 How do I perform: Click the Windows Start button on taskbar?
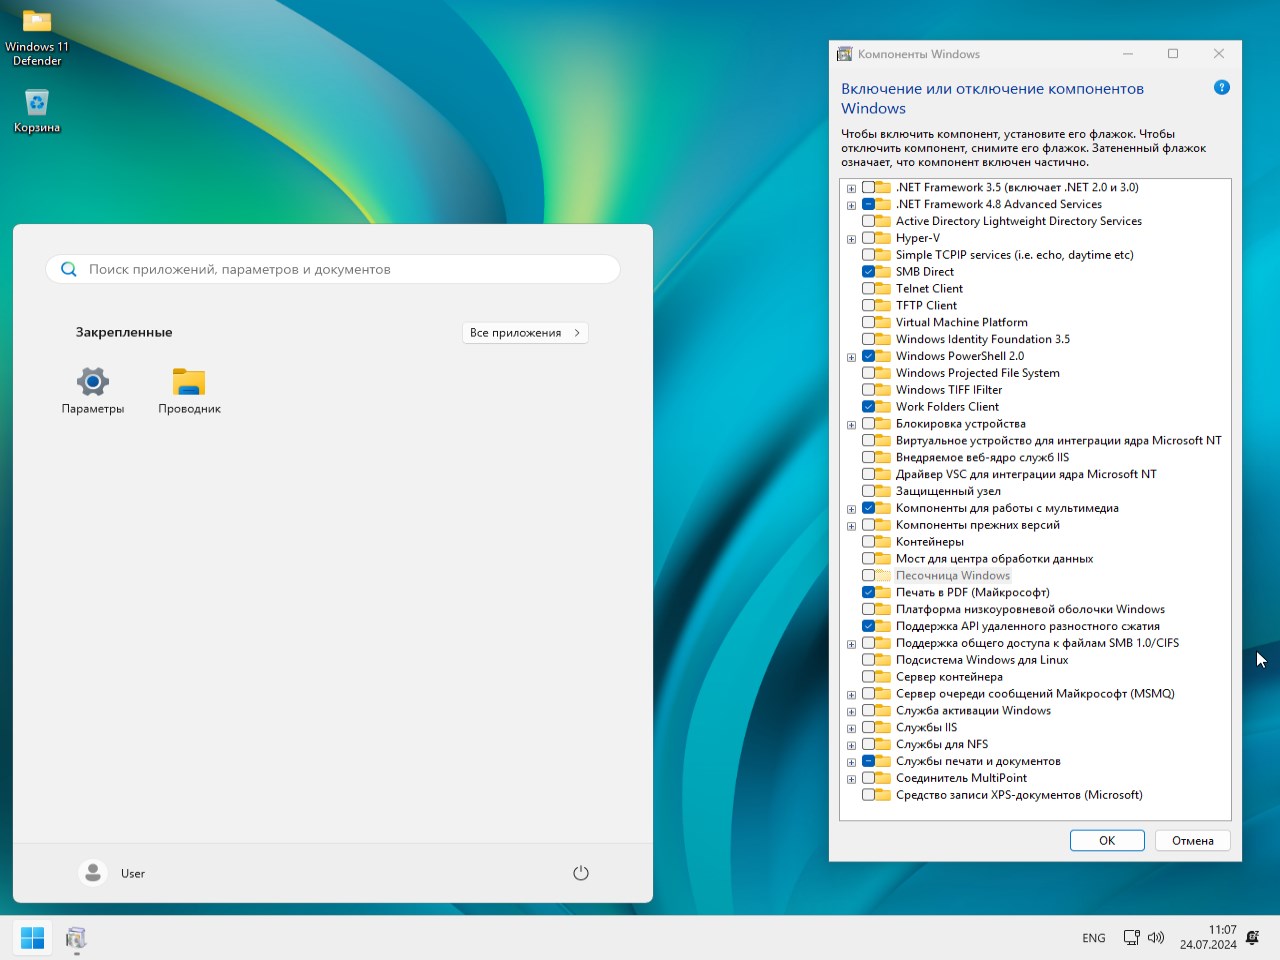pyautogui.click(x=32, y=938)
